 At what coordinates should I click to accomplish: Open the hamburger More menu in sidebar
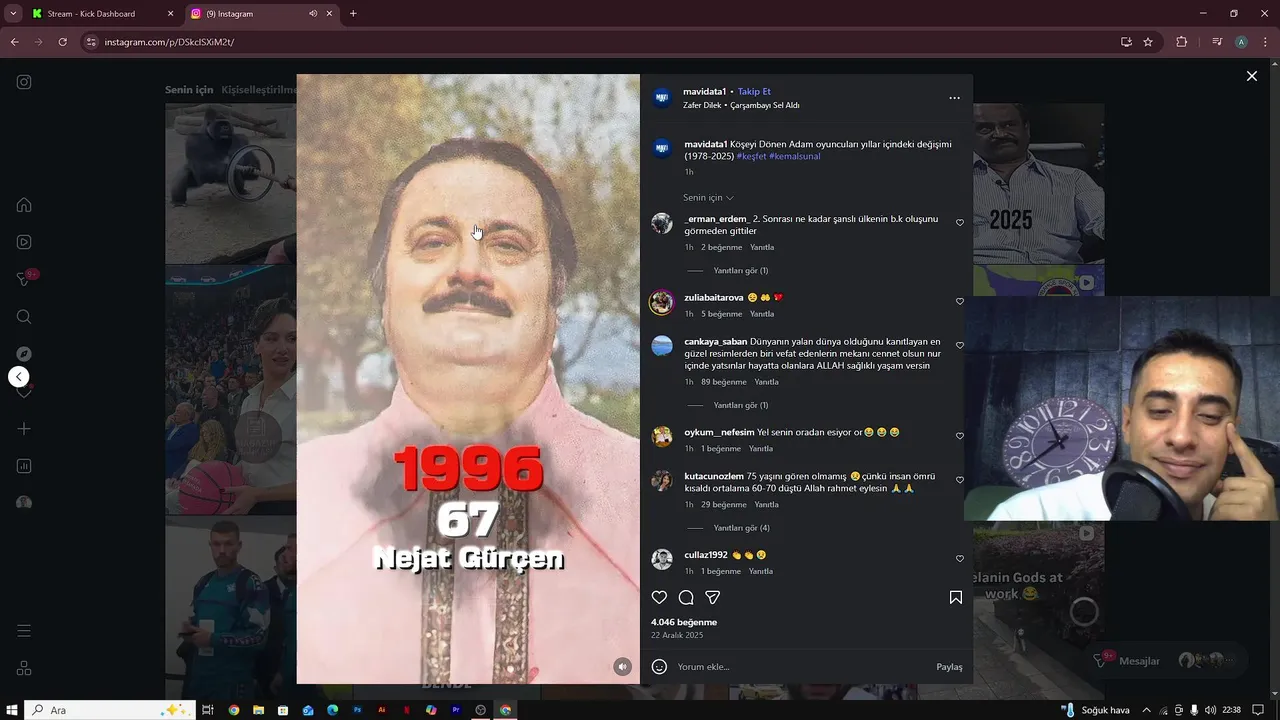click(x=24, y=631)
